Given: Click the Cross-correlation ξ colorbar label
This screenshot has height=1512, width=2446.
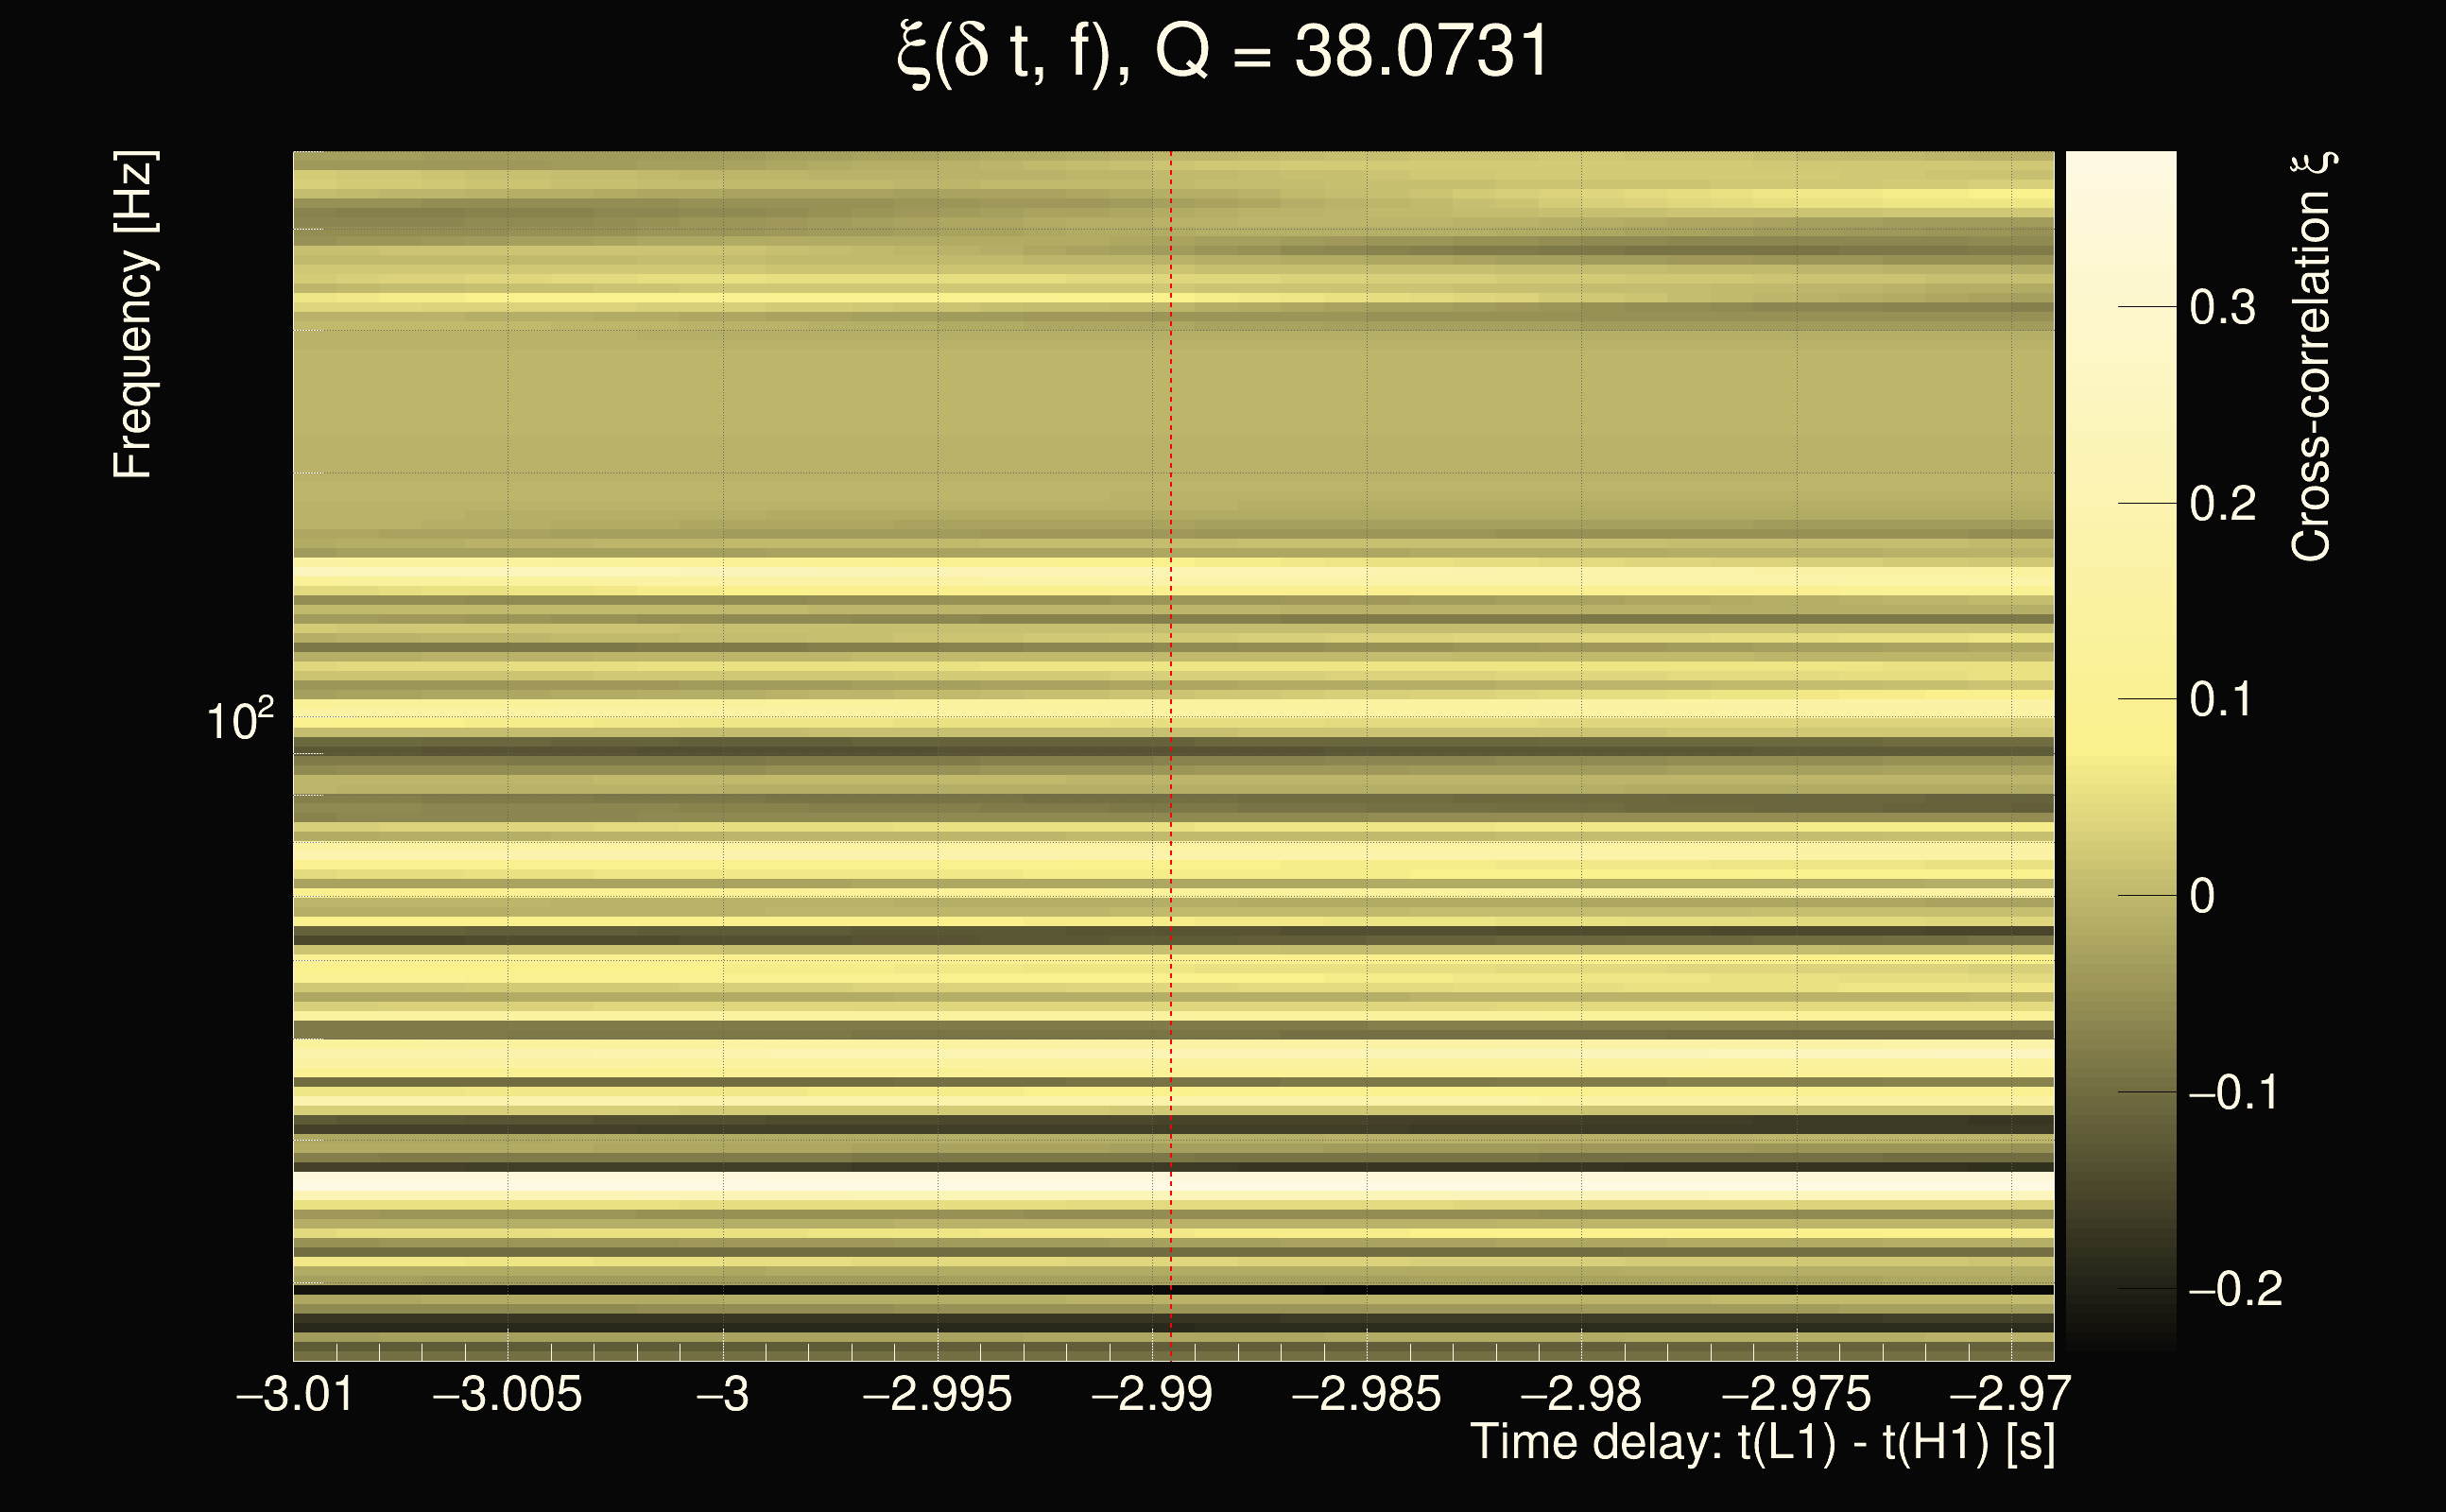Looking at the screenshot, I should click(2311, 357).
